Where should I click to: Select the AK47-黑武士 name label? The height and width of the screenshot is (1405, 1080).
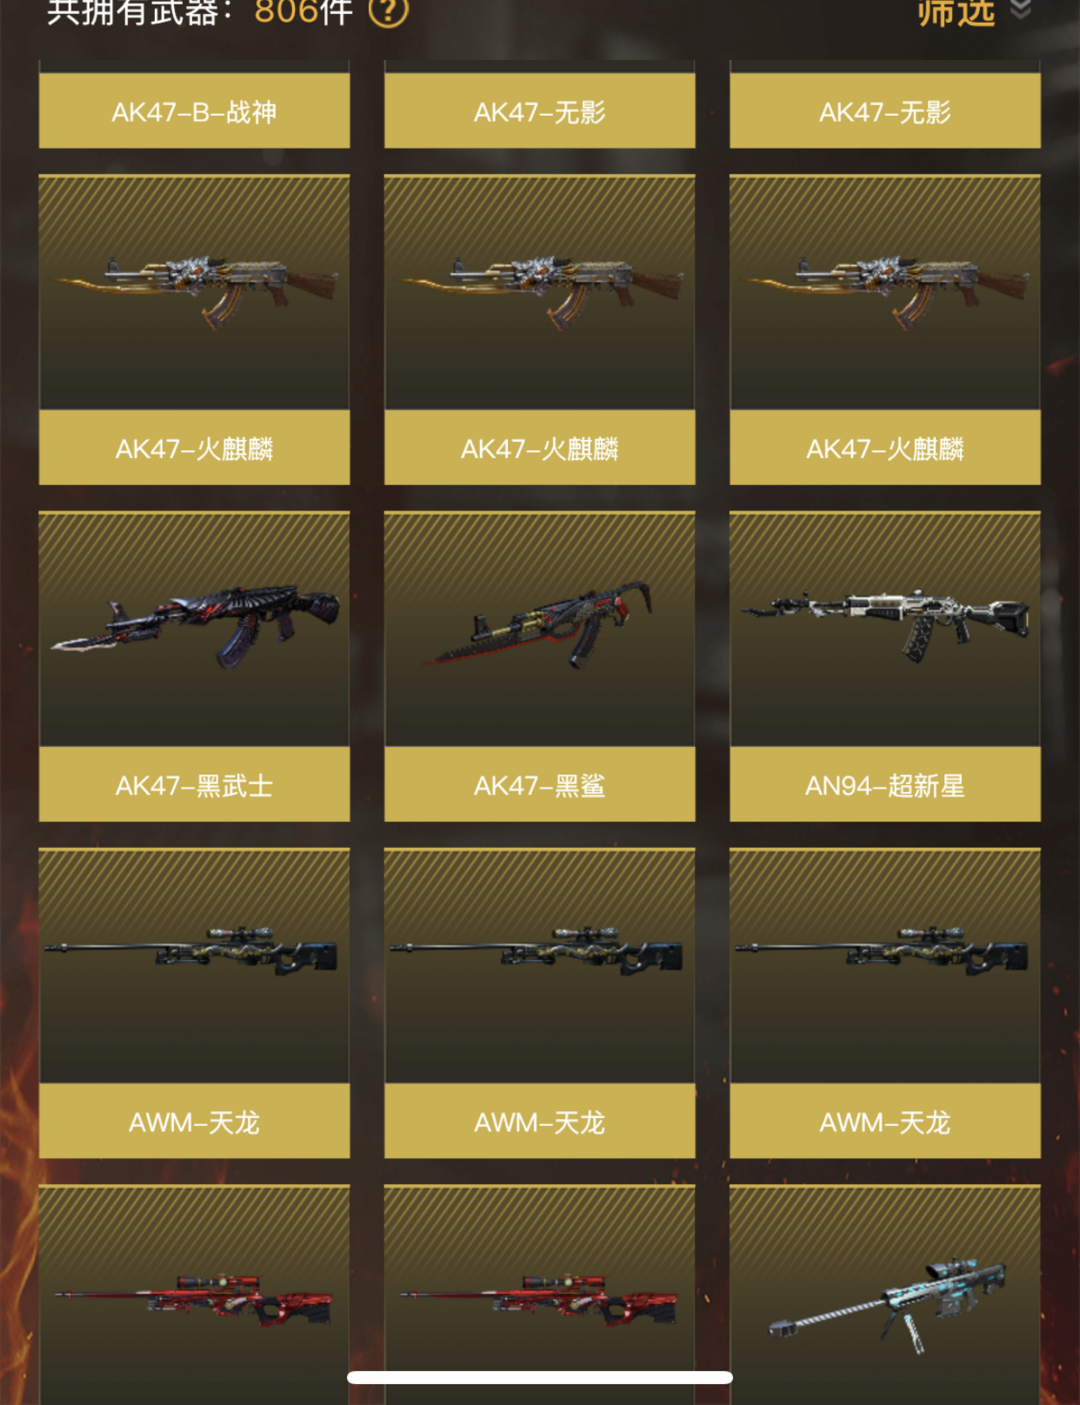click(x=194, y=785)
